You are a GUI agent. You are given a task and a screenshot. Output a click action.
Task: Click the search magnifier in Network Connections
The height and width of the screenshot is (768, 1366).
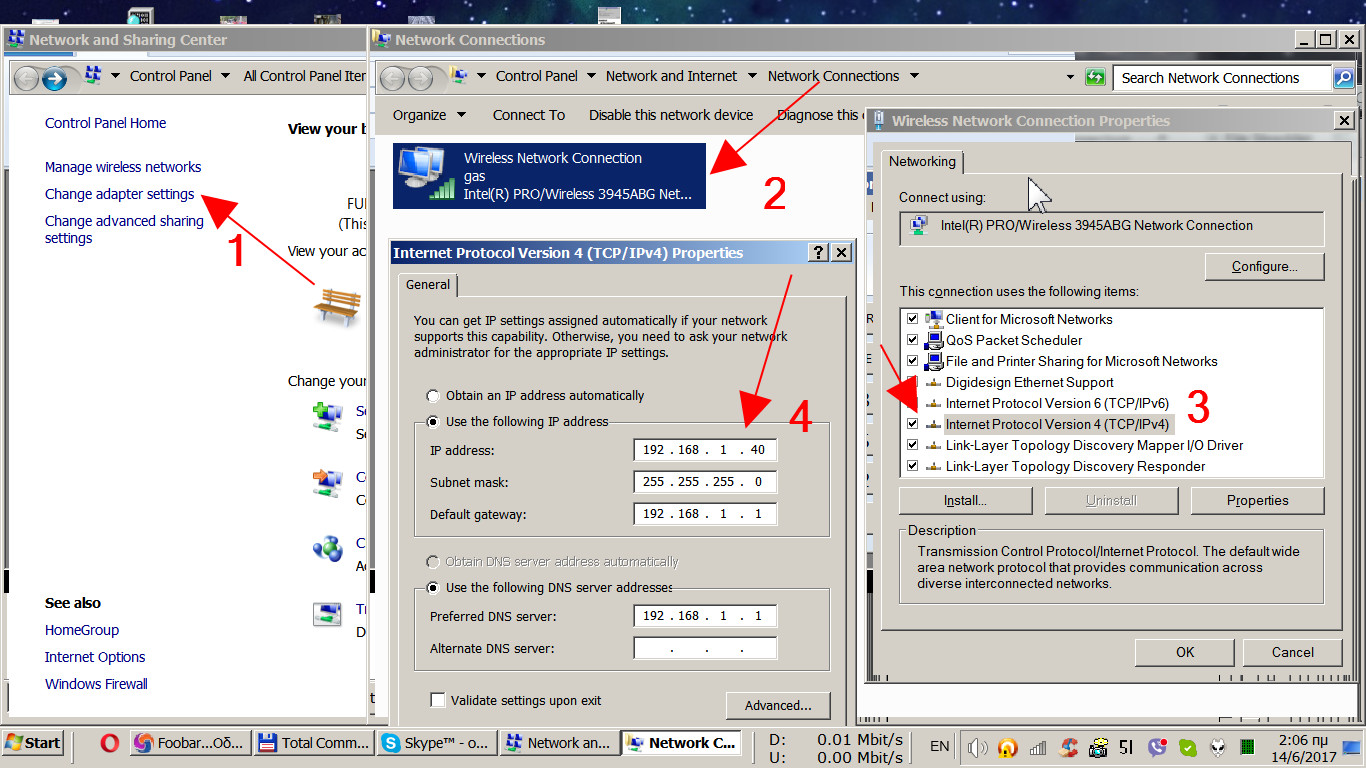coord(1343,77)
